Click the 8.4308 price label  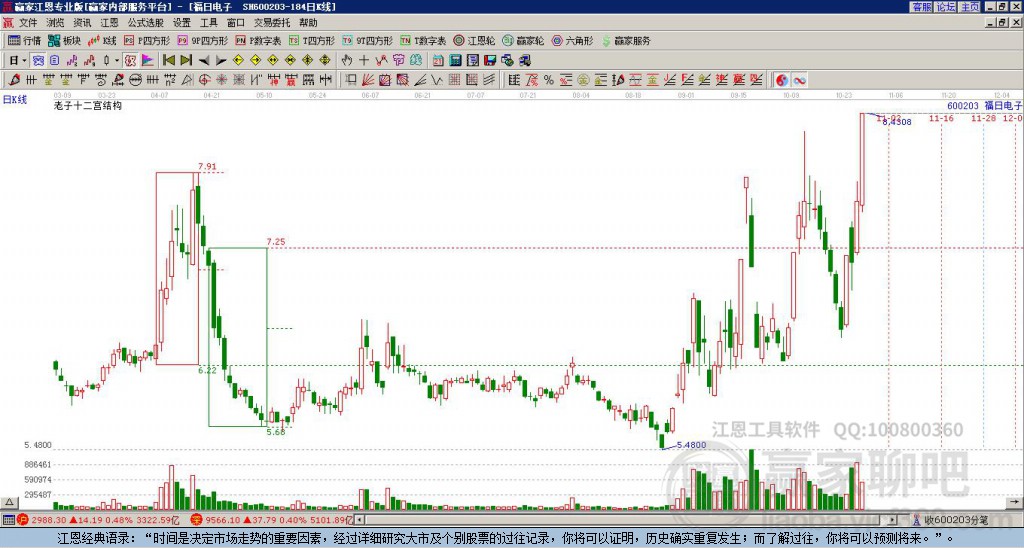click(x=897, y=122)
